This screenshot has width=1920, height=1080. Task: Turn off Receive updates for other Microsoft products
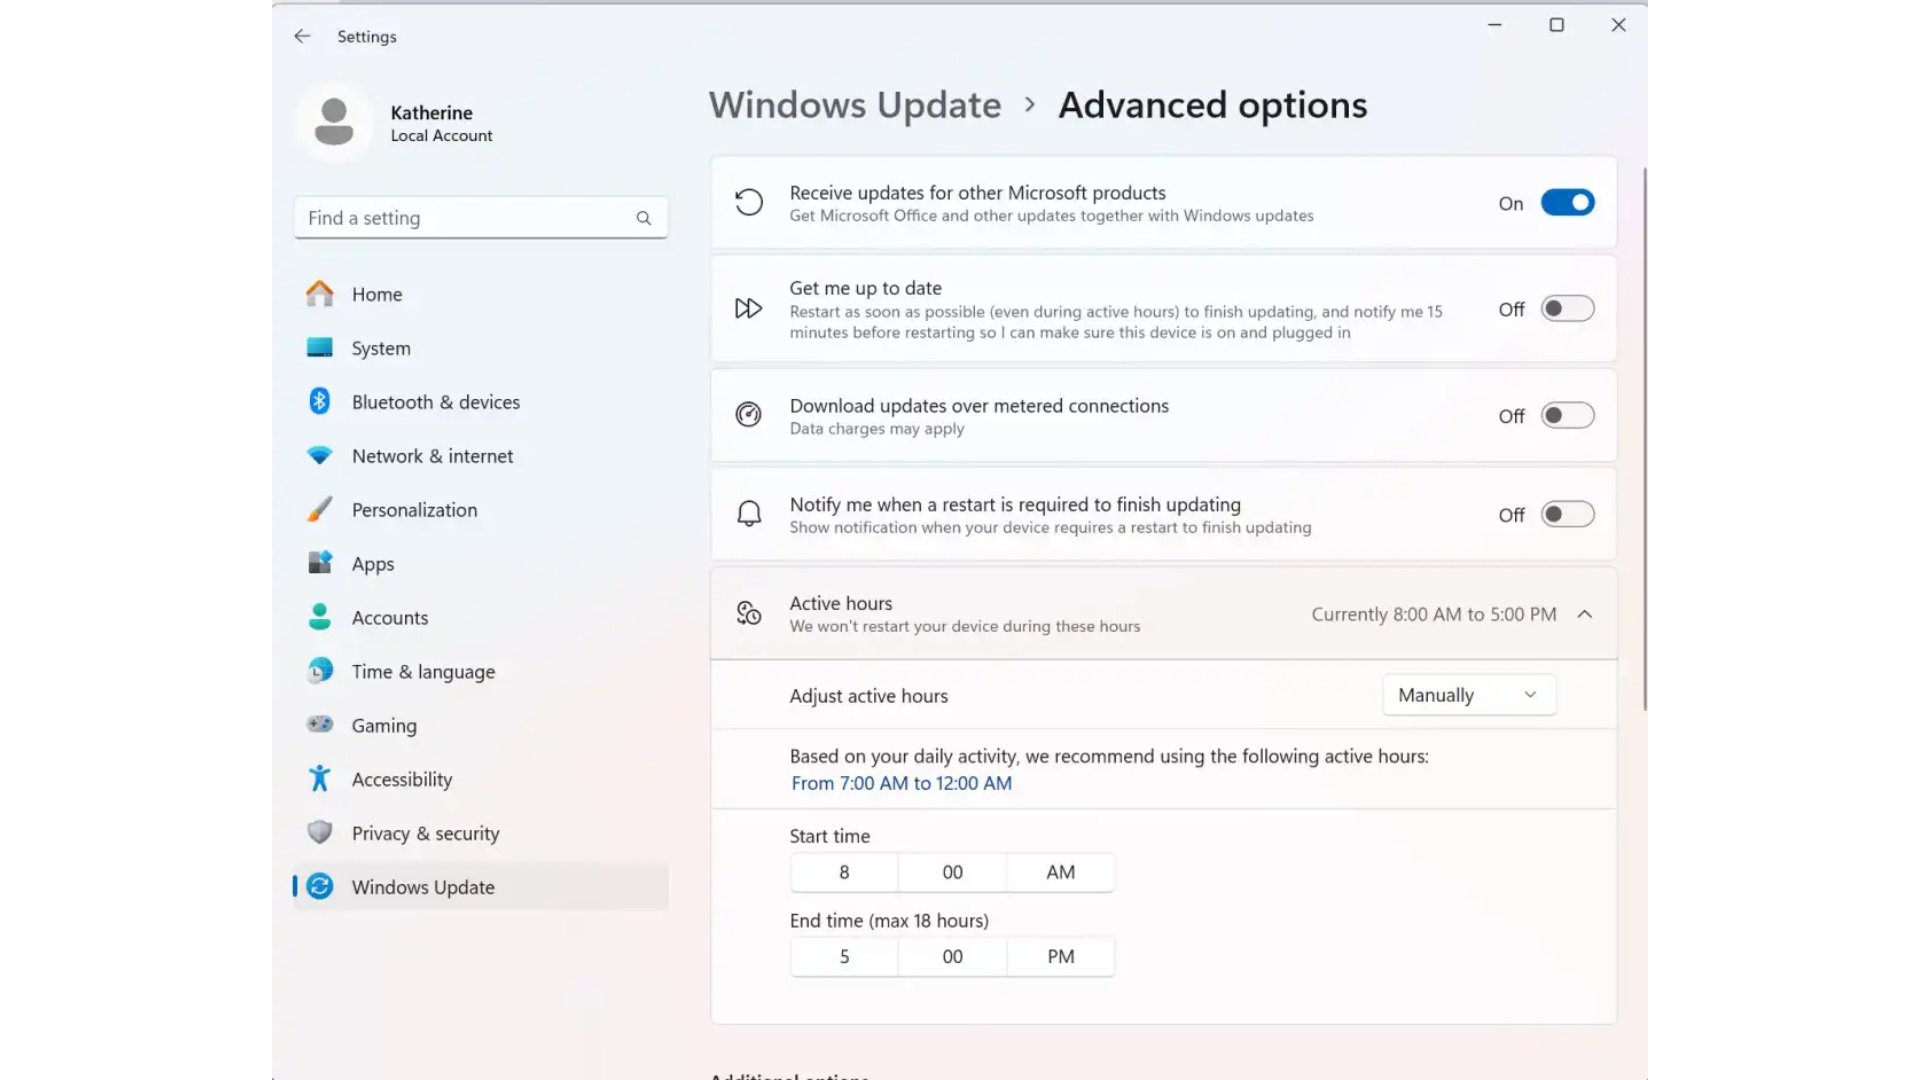[1567, 202]
